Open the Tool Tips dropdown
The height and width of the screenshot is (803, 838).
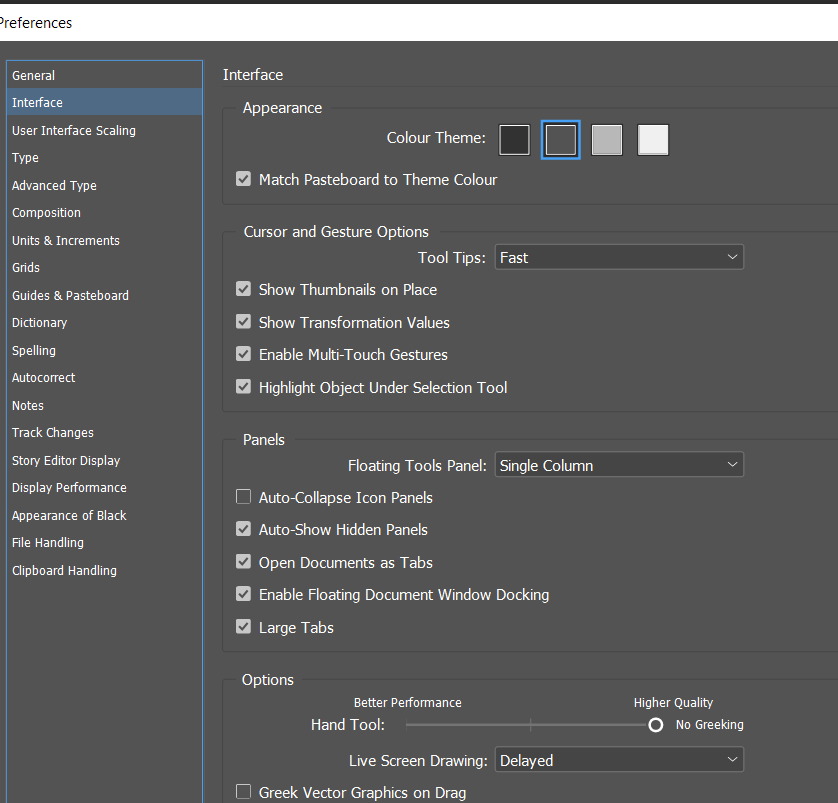pyautogui.click(x=619, y=257)
